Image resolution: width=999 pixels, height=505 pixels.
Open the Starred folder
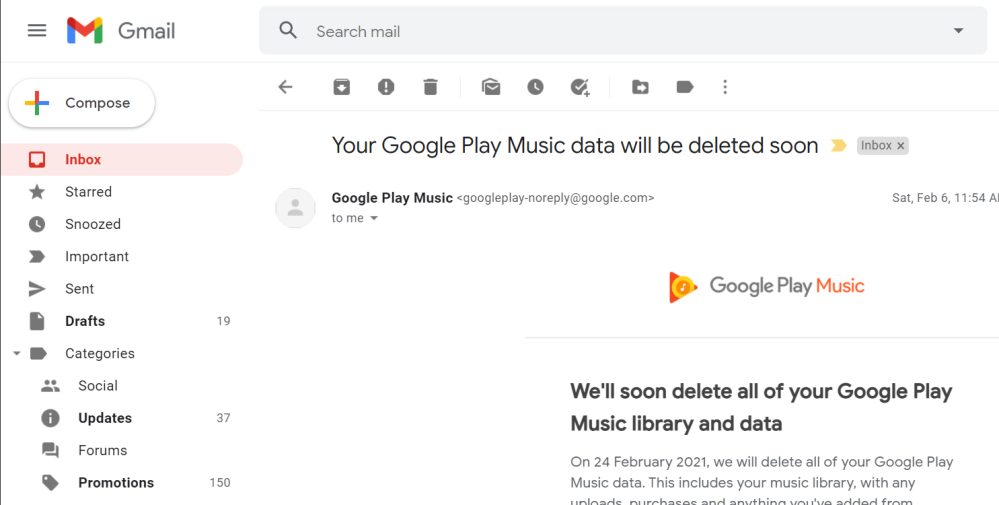88,192
